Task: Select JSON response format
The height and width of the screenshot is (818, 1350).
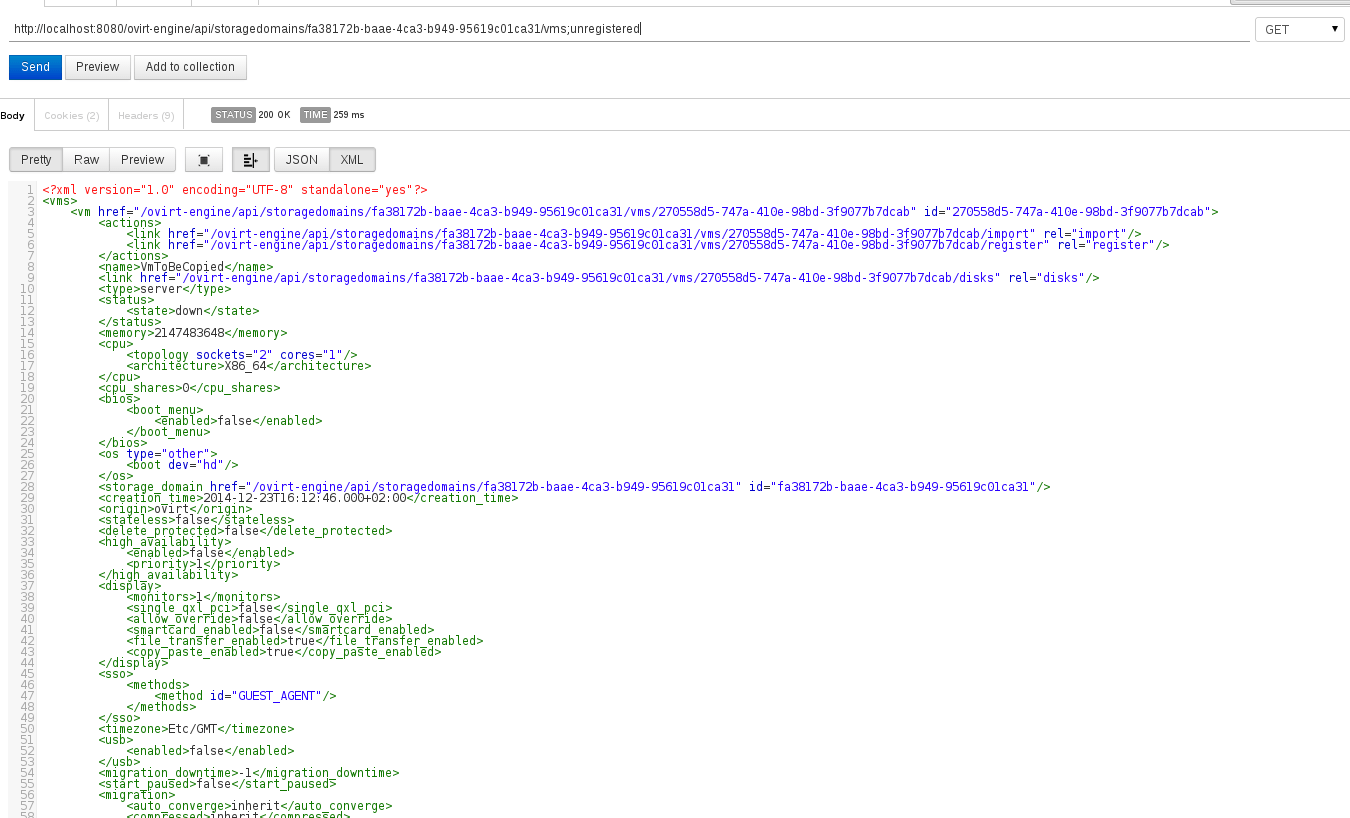Action: click(300, 159)
